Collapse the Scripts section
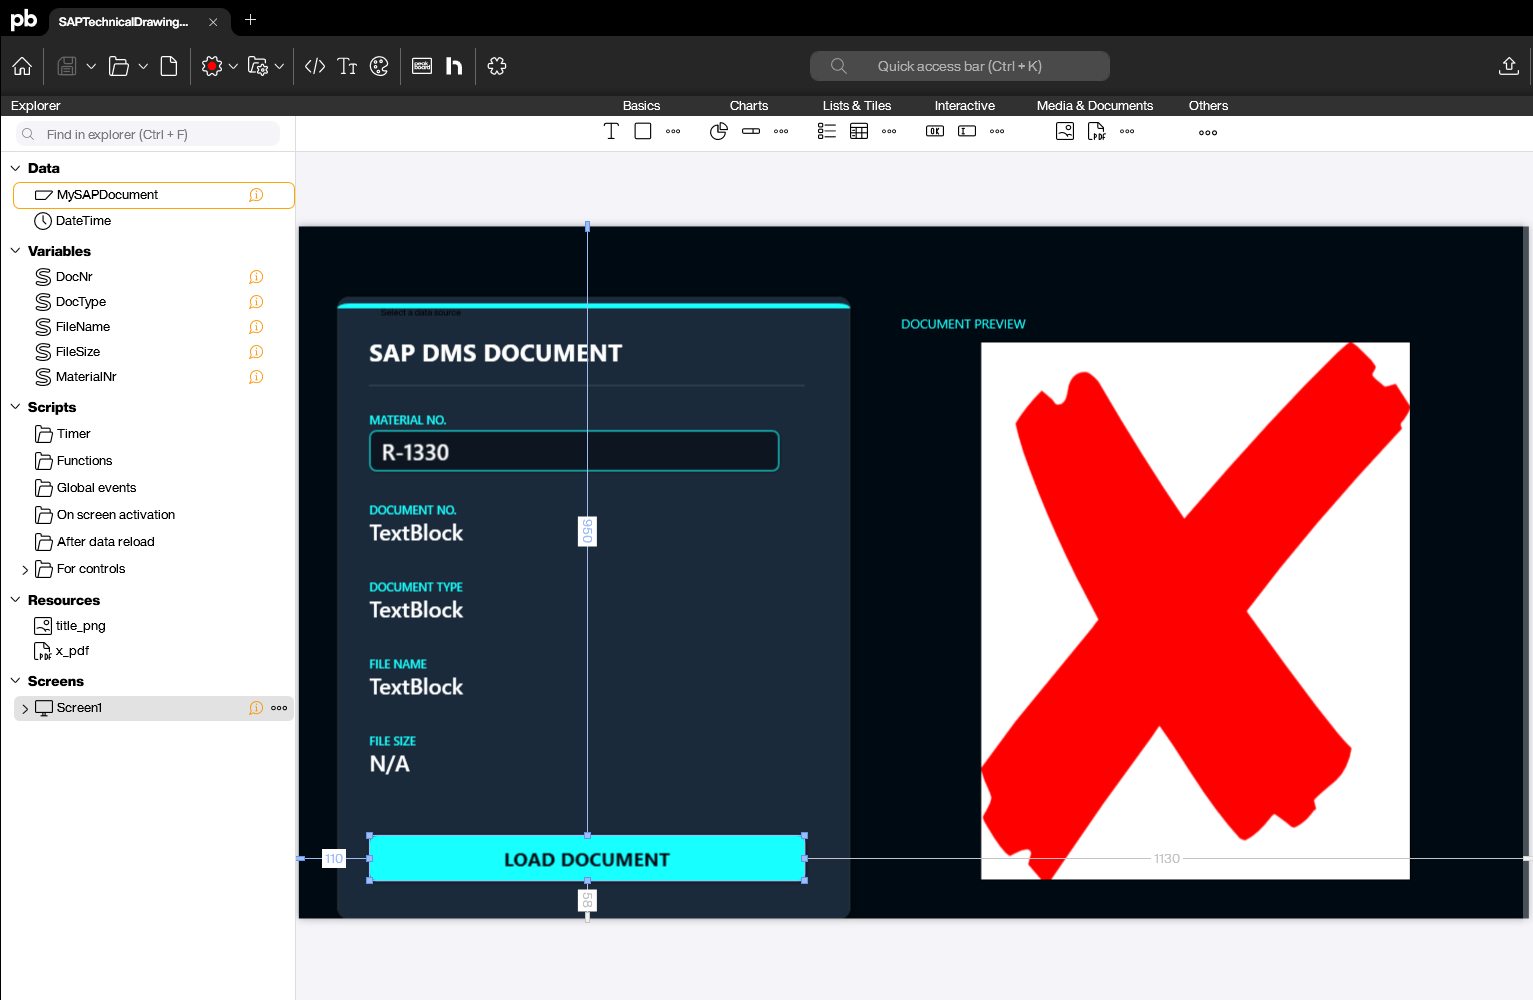This screenshot has height=1000, width=1533. click(x=15, y=407)
